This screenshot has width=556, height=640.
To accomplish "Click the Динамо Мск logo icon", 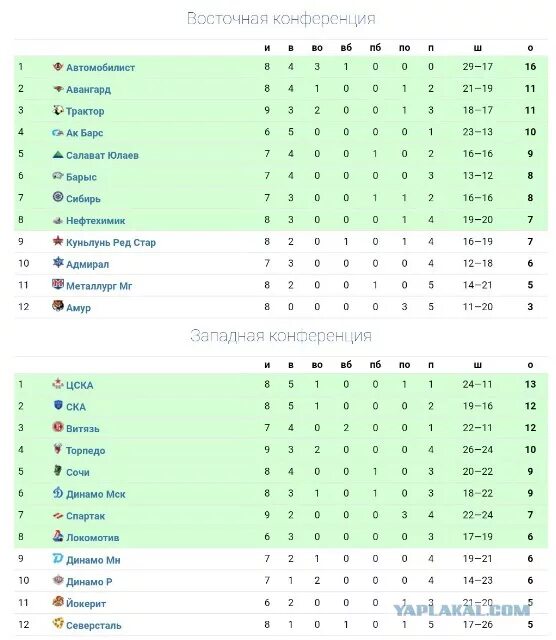I will pos(58,493).
